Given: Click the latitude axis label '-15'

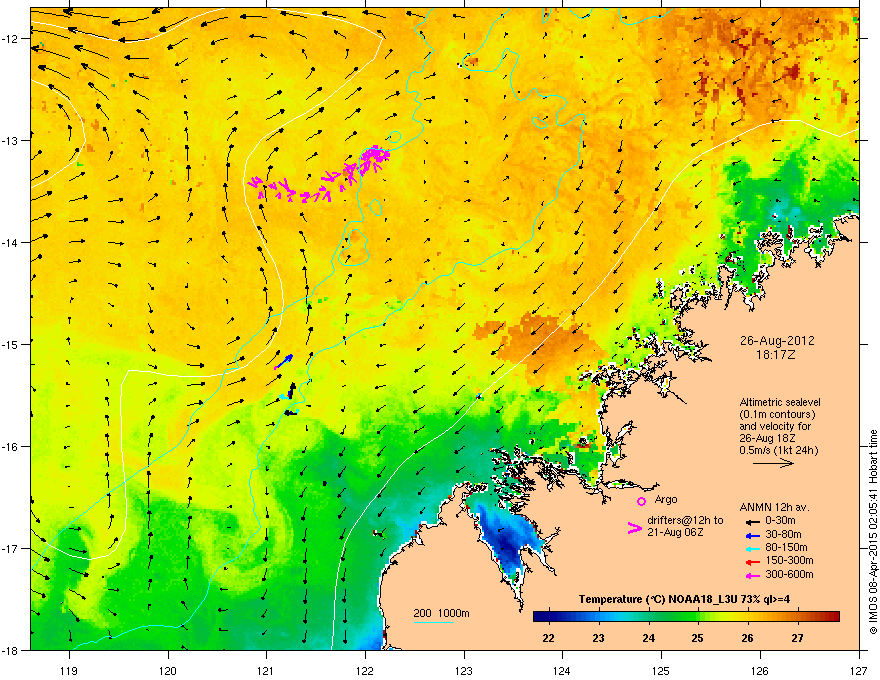Looking at the screenshot, I should [11, 344].
